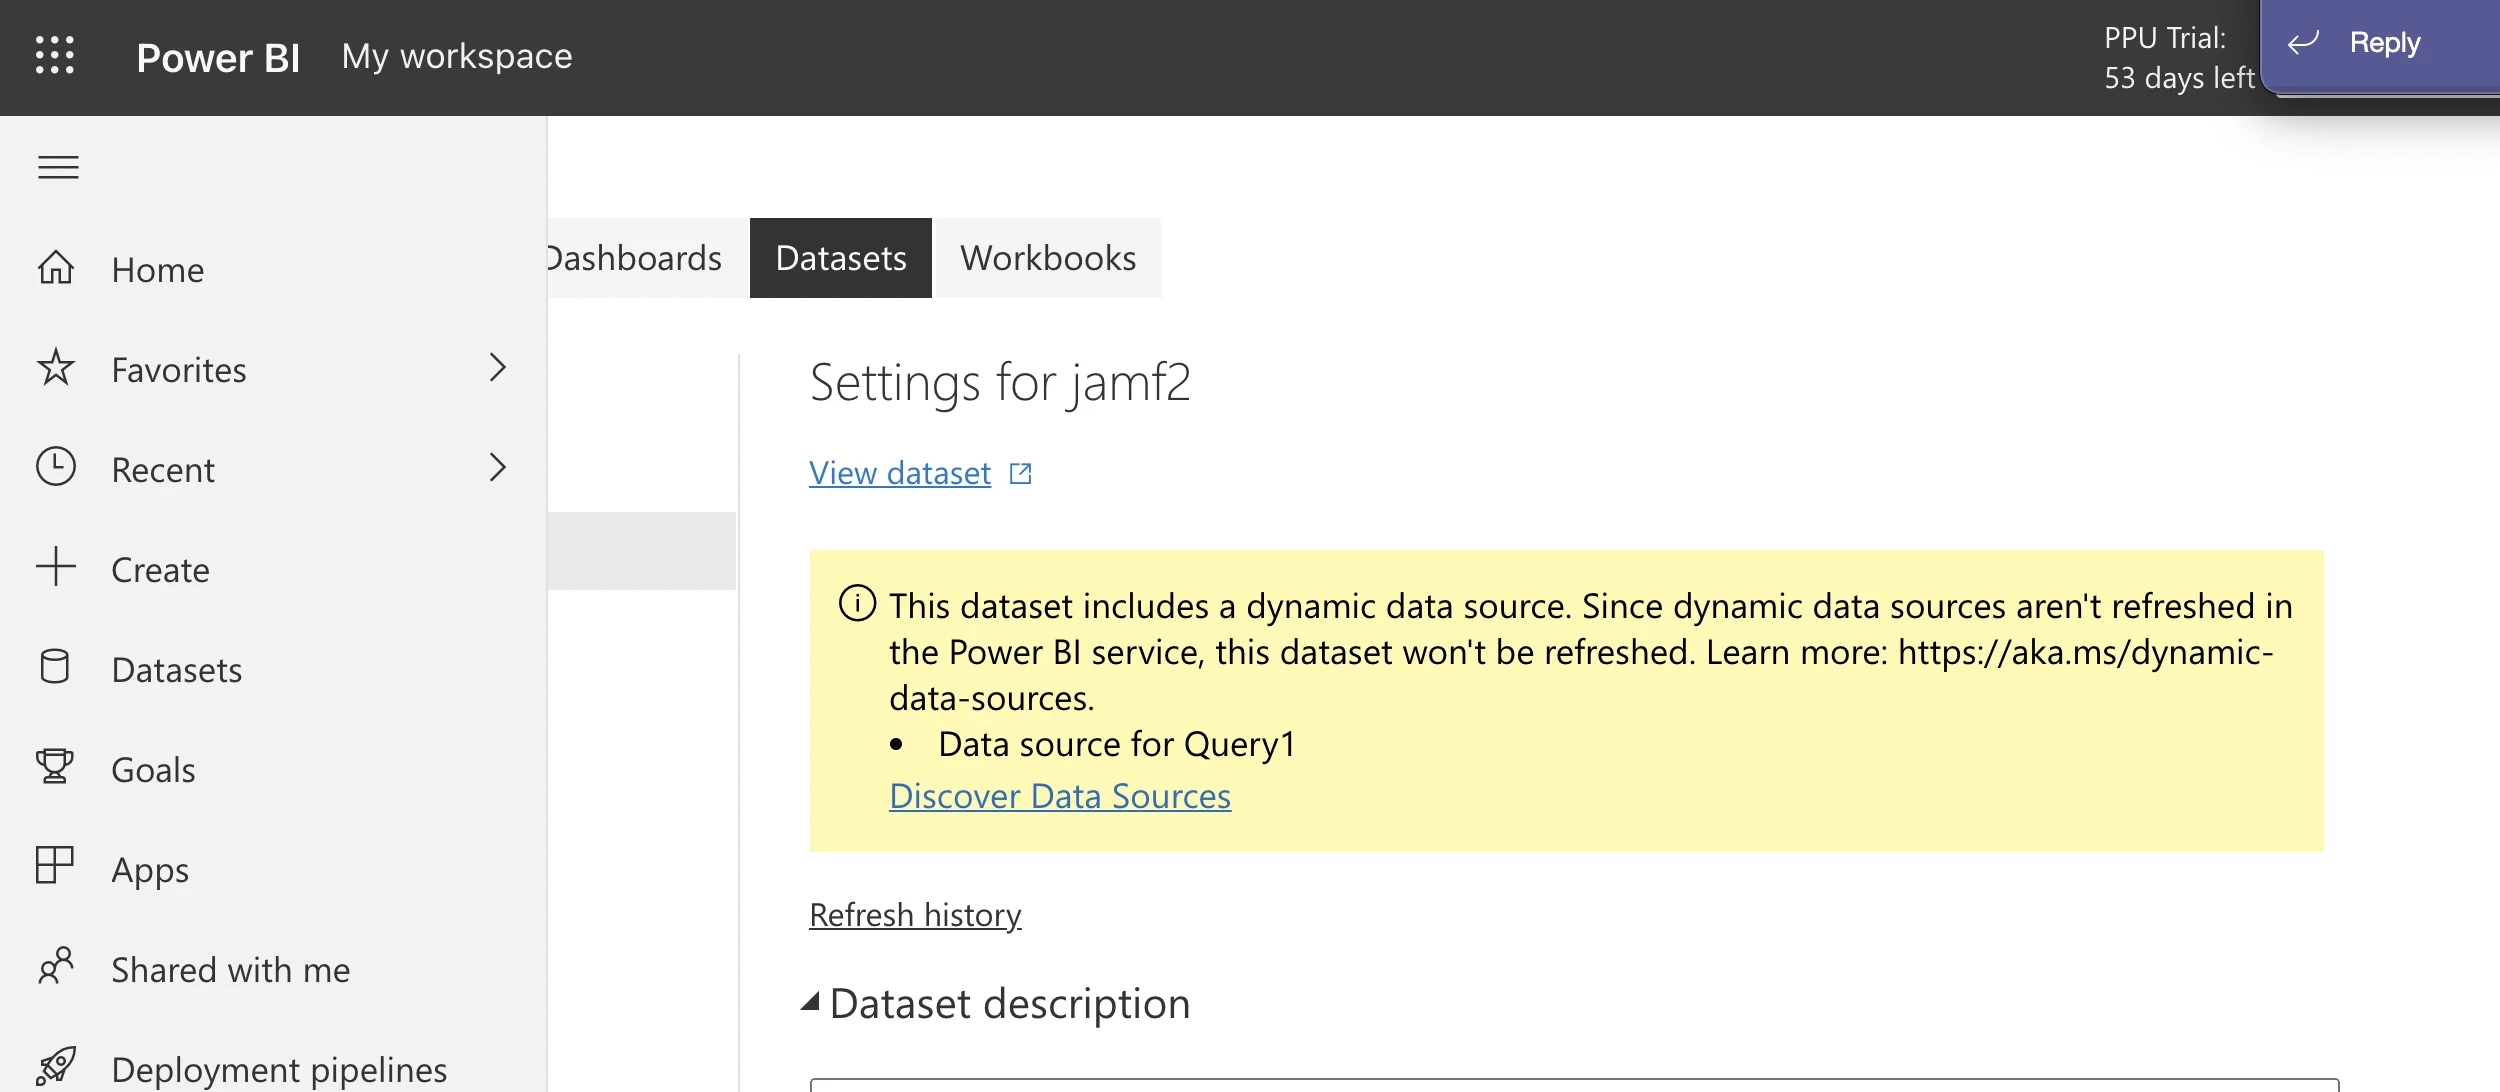
Task: Select the Datasets tab
Action: click(841, 258)
